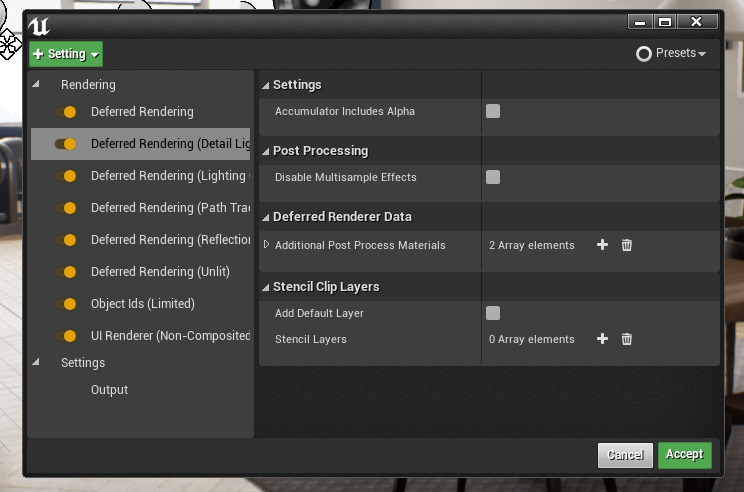Collapse the Deferred Renderer Data section
This screenshot has height=492, width=744.
tap(266, 217)
